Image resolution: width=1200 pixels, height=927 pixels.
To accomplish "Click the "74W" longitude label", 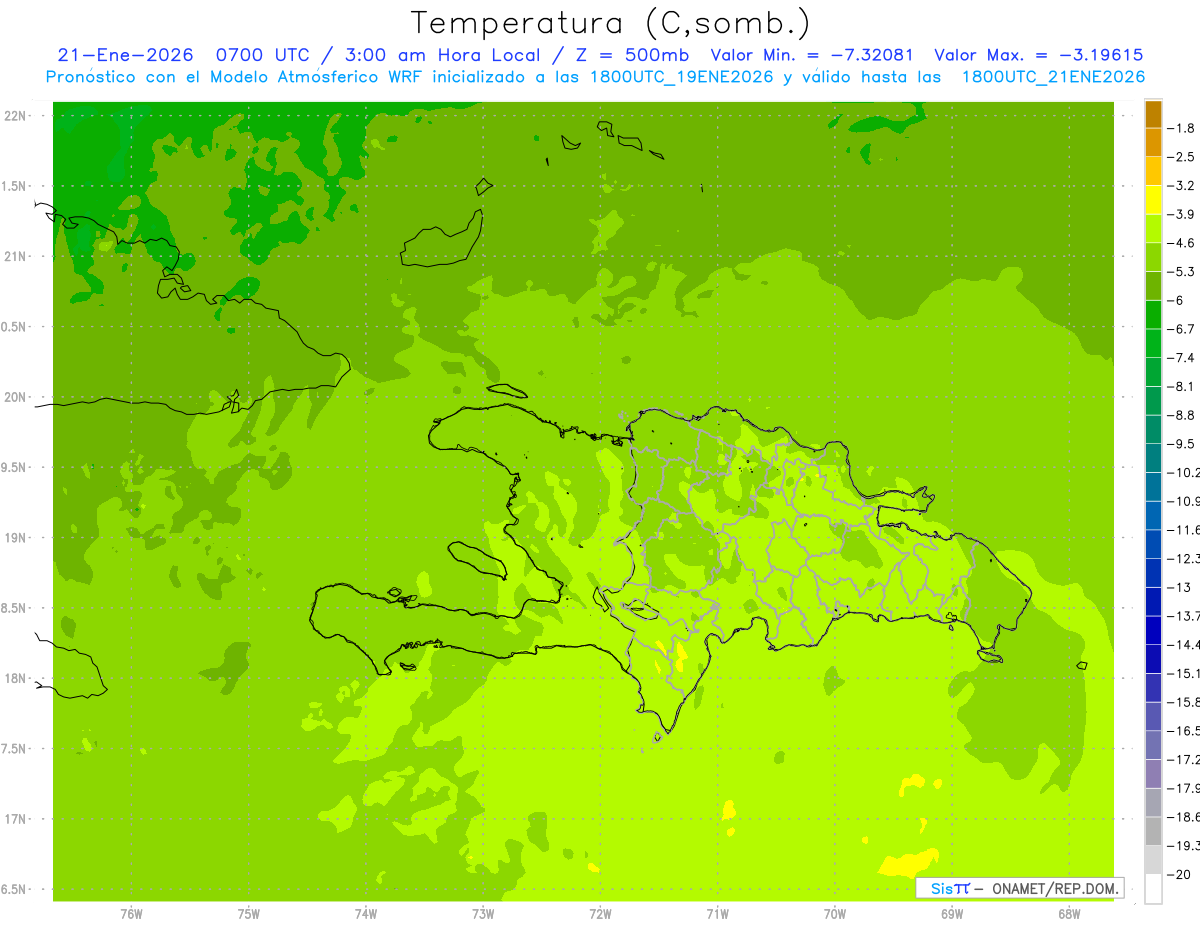I will tap(366, 914).
